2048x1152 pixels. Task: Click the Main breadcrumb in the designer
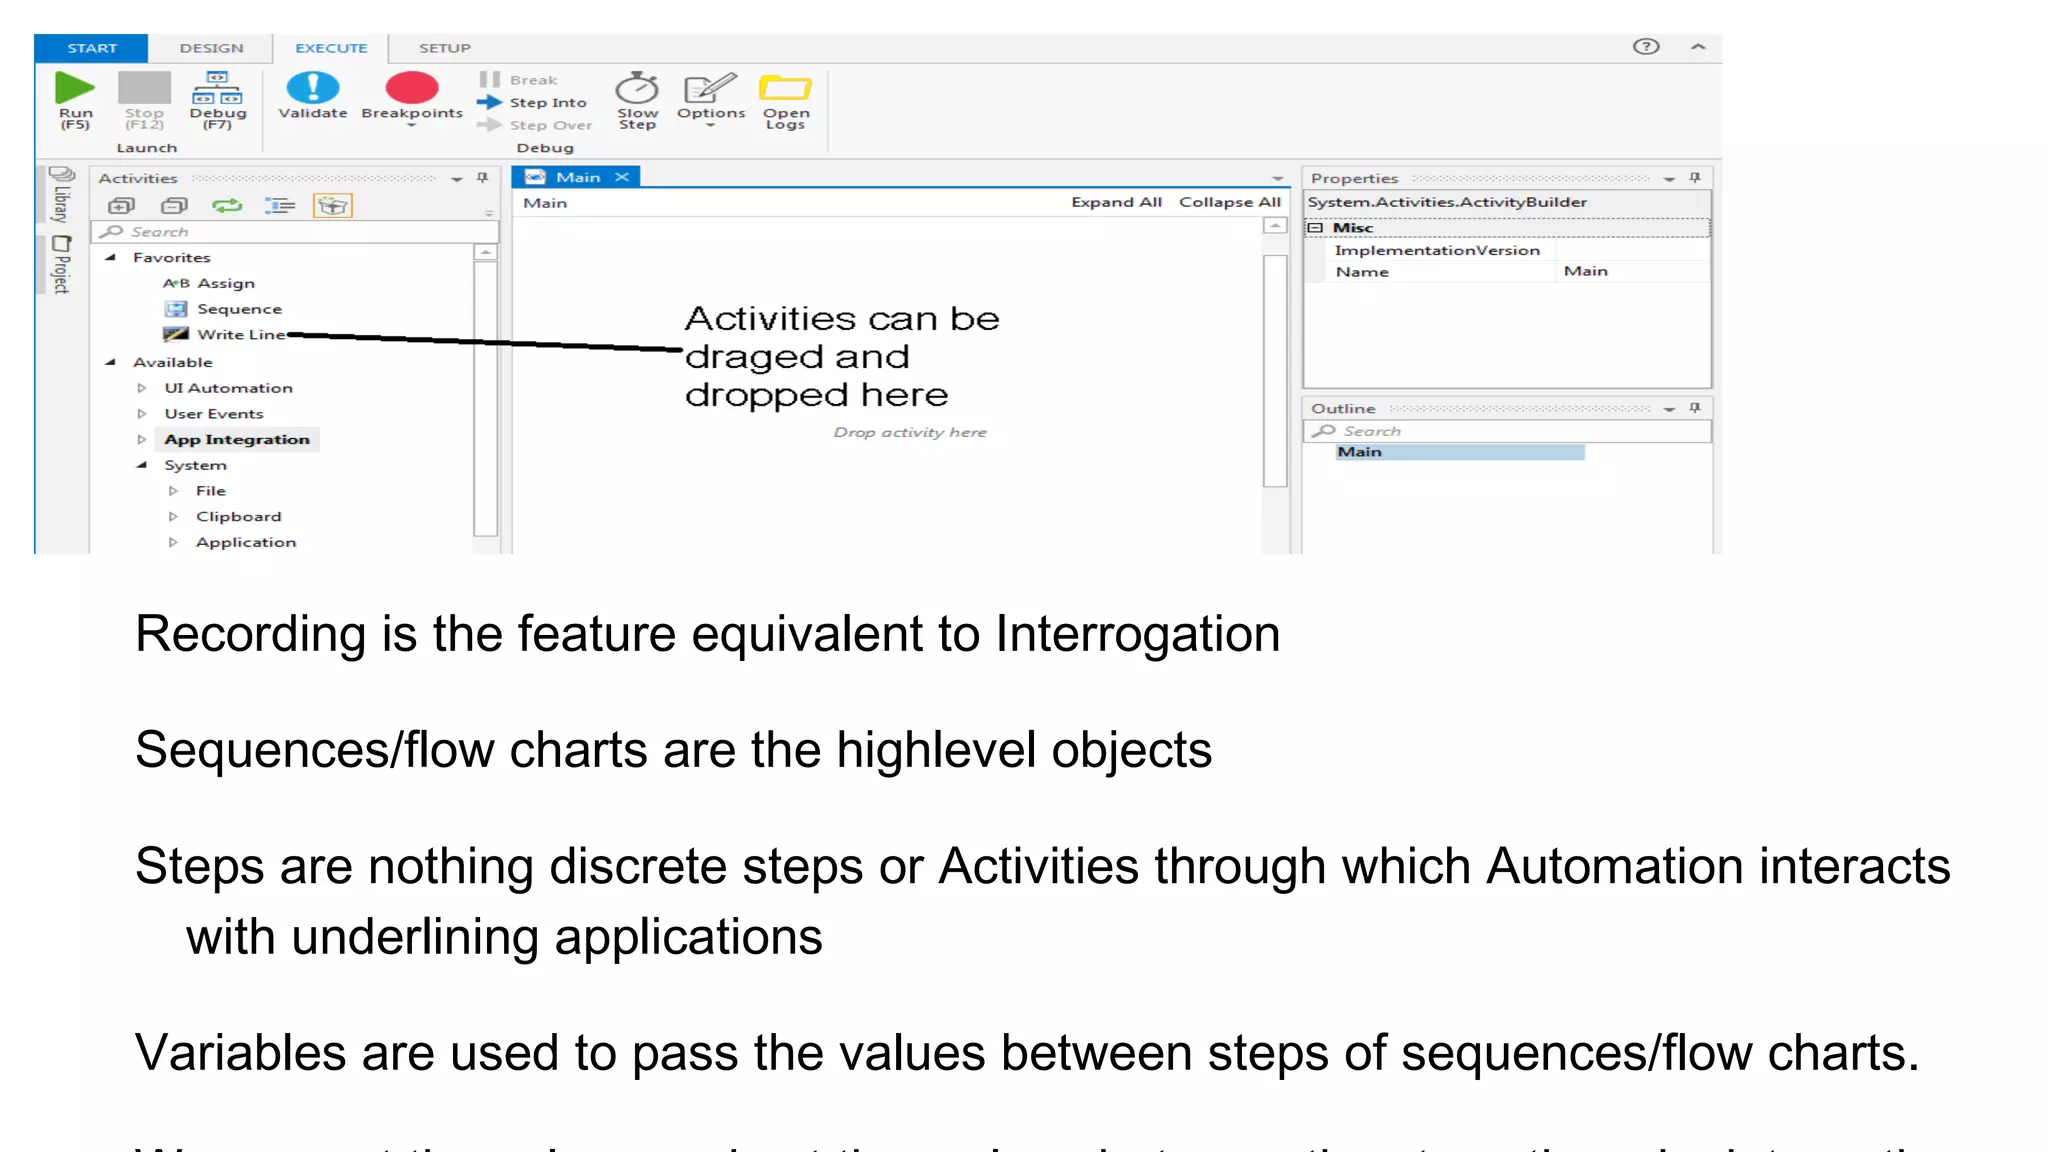545,203
